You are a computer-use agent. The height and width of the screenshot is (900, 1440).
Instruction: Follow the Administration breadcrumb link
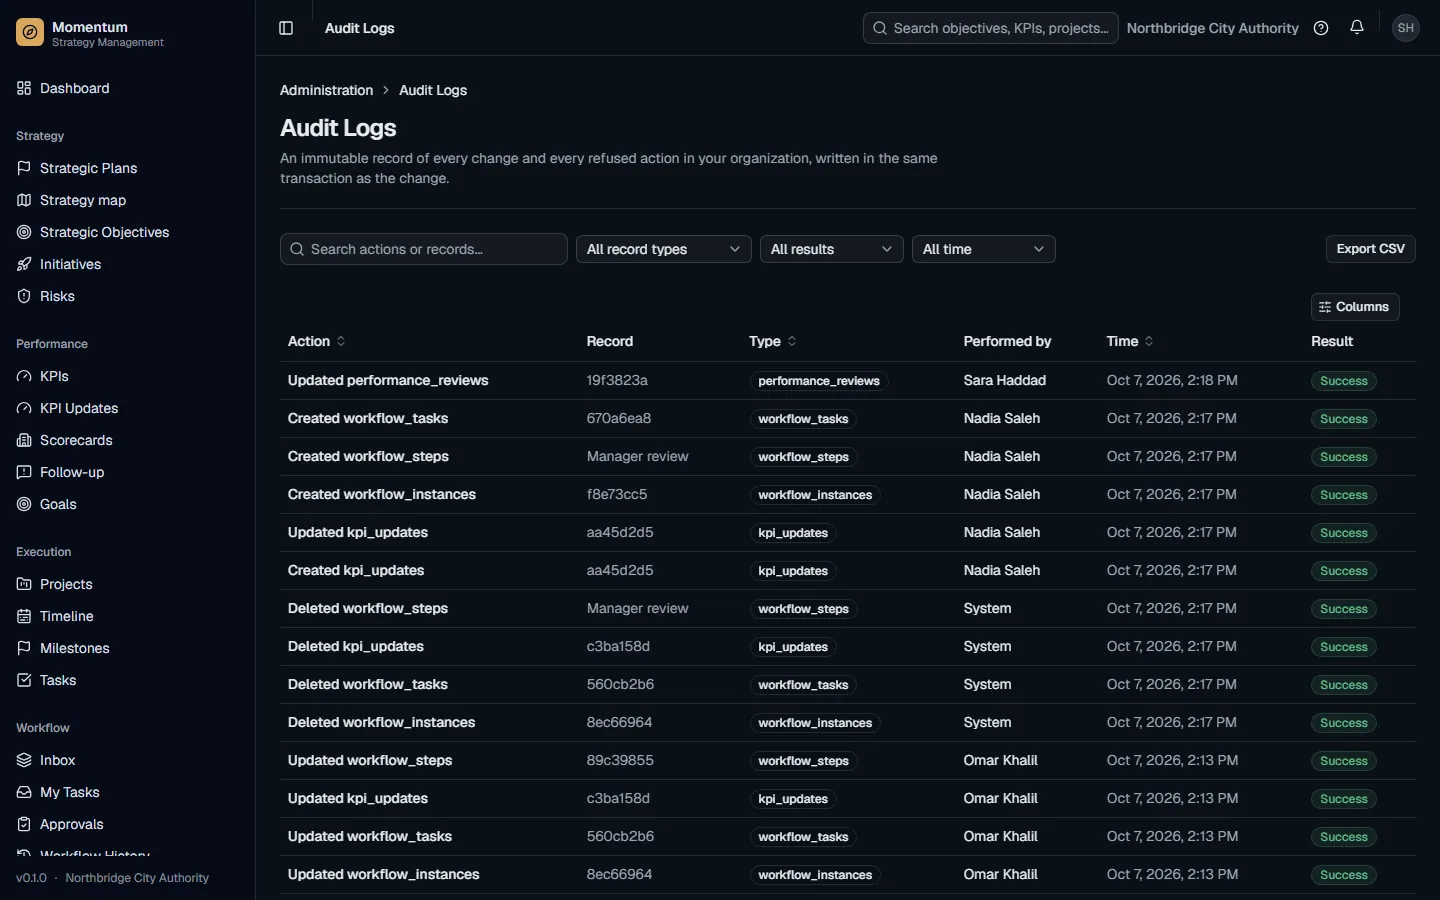(x=326, y=90)
